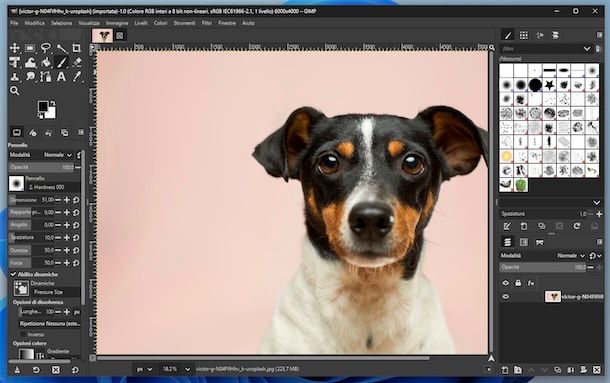Click the white background color swatch
Screen dimensions: 610x383
(x=51, y=113)
